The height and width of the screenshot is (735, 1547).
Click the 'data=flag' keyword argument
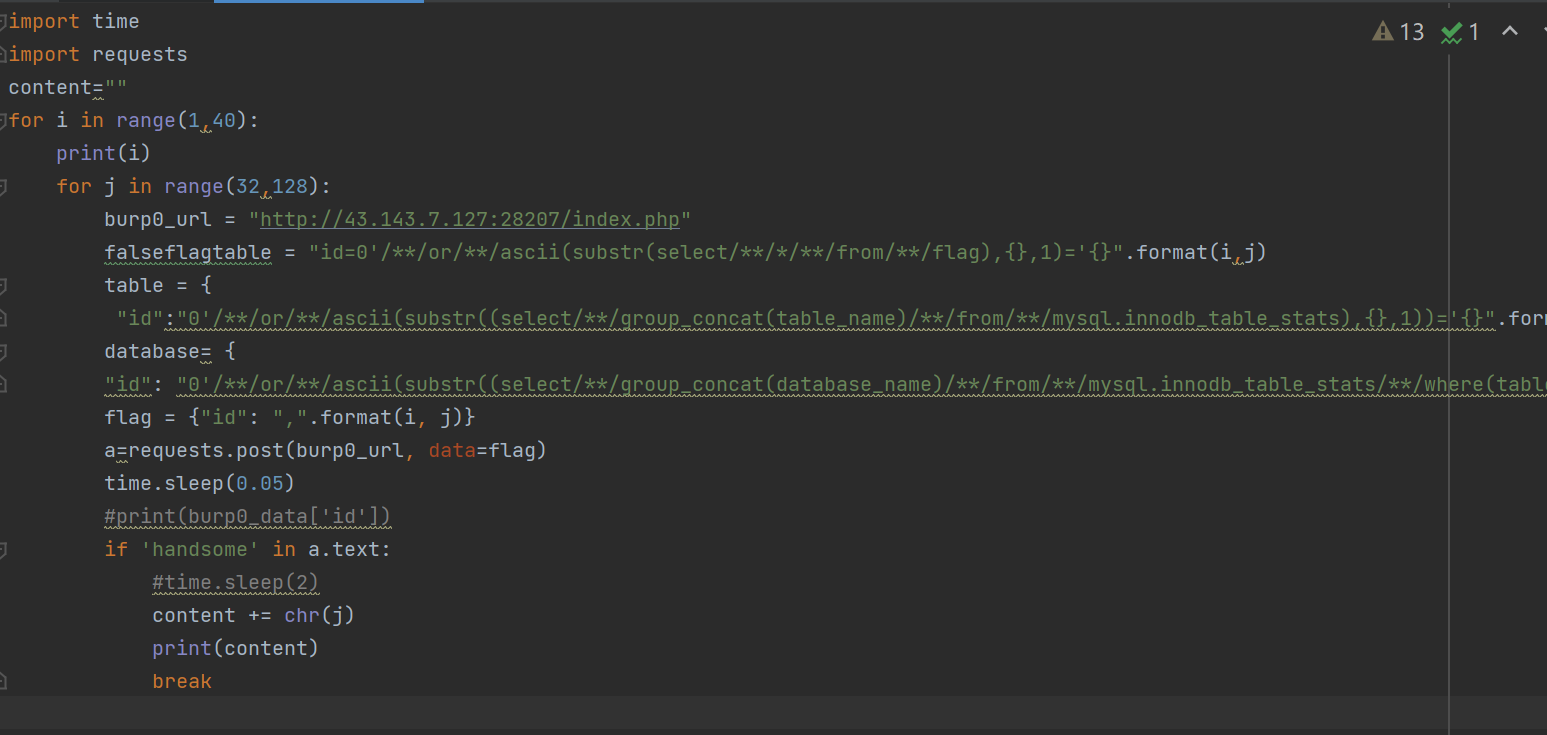pyautogui.click(x=482, y=450)
